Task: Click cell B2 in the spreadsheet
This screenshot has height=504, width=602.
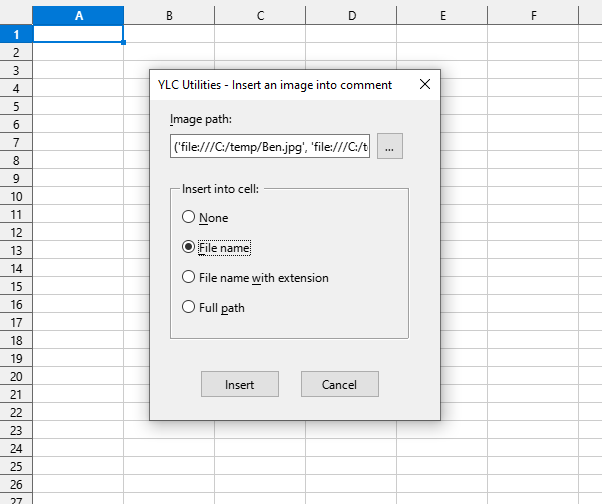Action: (169, 52)
